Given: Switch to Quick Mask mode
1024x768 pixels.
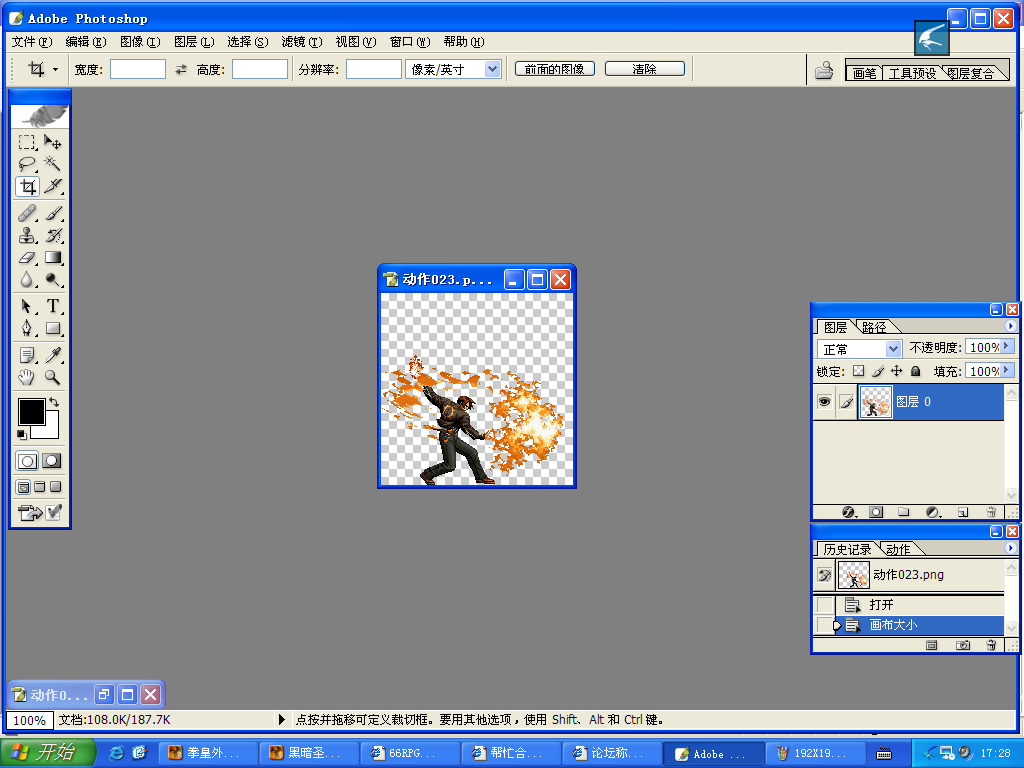Looking at the screenshot, I should pos(52,461).
